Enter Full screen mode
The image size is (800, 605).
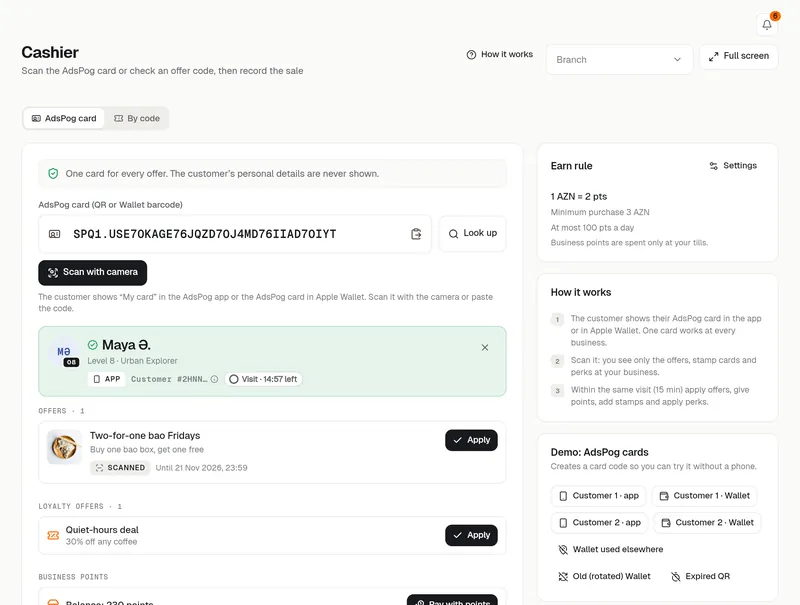(739, 56)
